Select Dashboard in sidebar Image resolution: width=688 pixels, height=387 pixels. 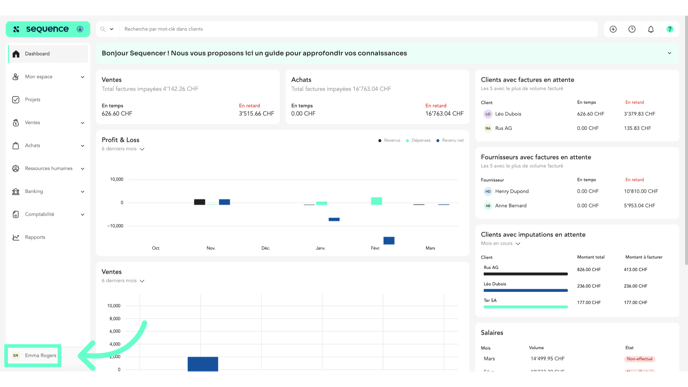click(x=48, y=54)
